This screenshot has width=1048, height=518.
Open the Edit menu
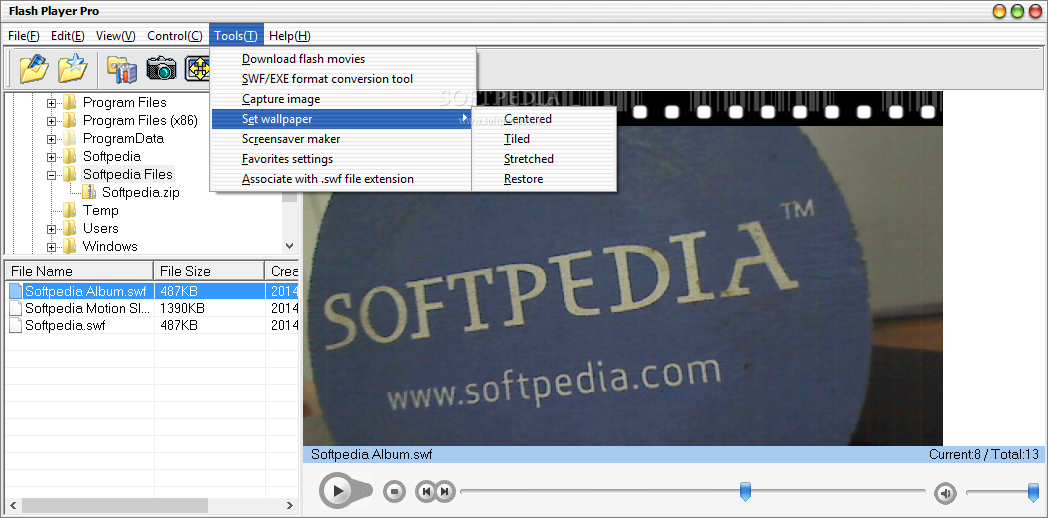click(x=68, y=36)
